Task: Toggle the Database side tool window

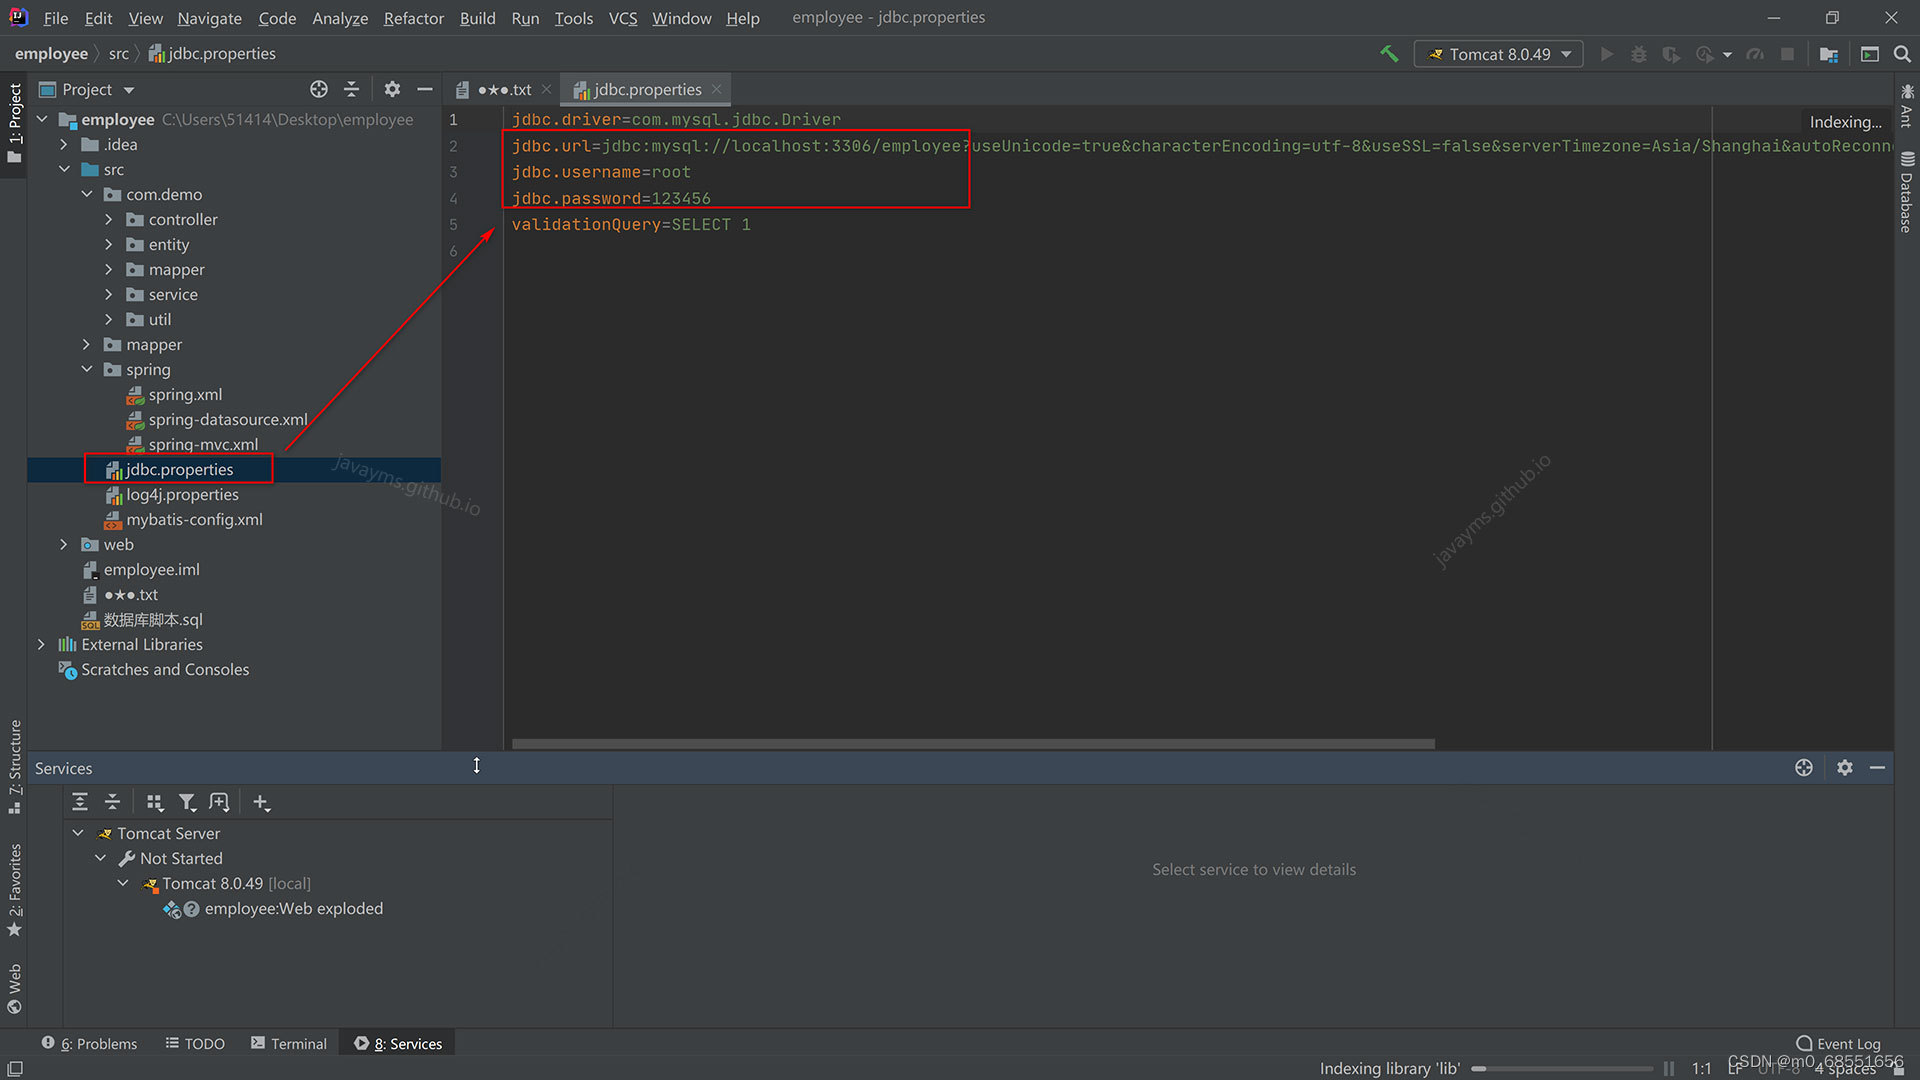Action: (1906, 193)
